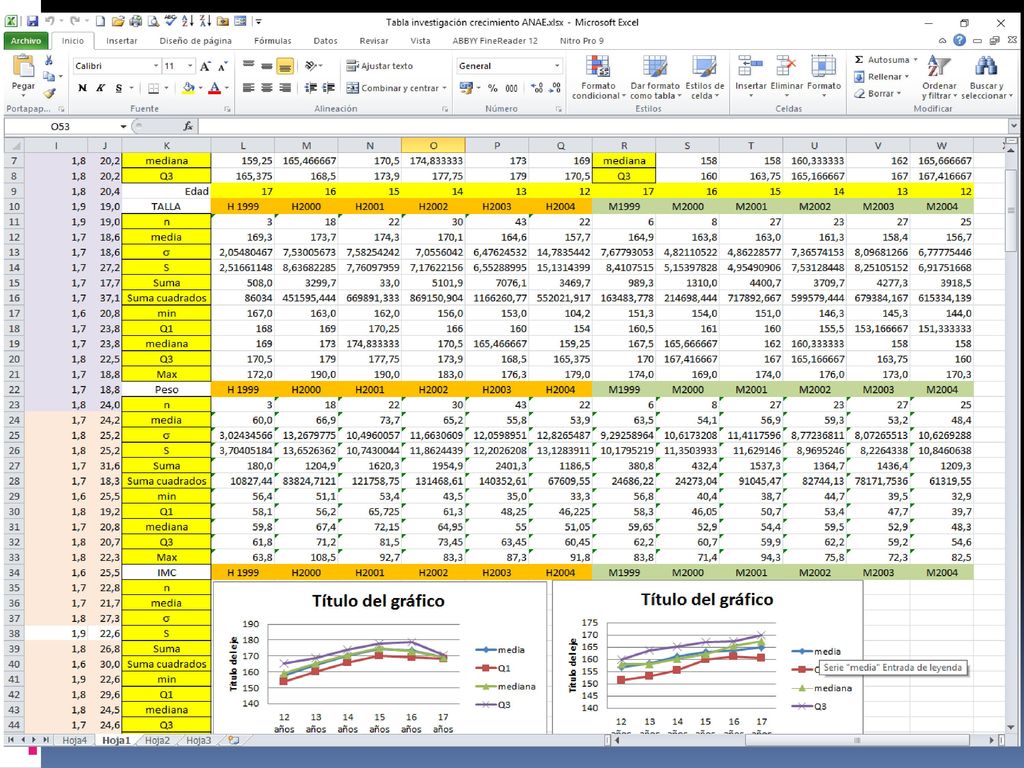This screenshot has width=1024, height=768.
Task: Decrease decimal places
Action: click(x=555, y=88)
